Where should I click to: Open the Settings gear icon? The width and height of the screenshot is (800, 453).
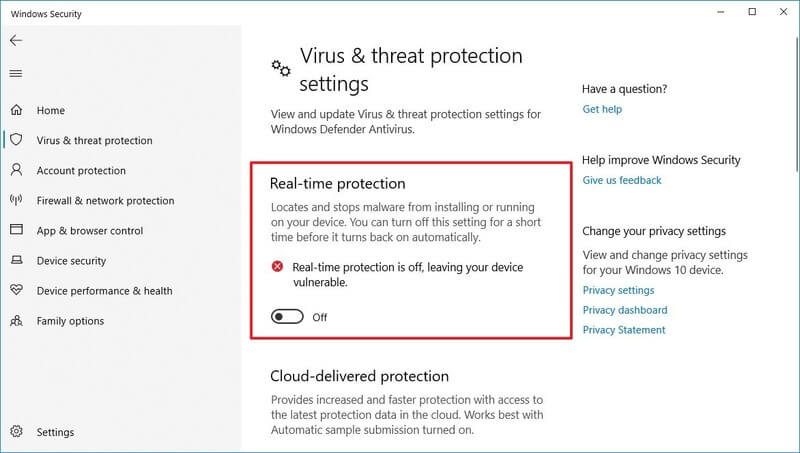pyautogui.click(x=16, y=432)
